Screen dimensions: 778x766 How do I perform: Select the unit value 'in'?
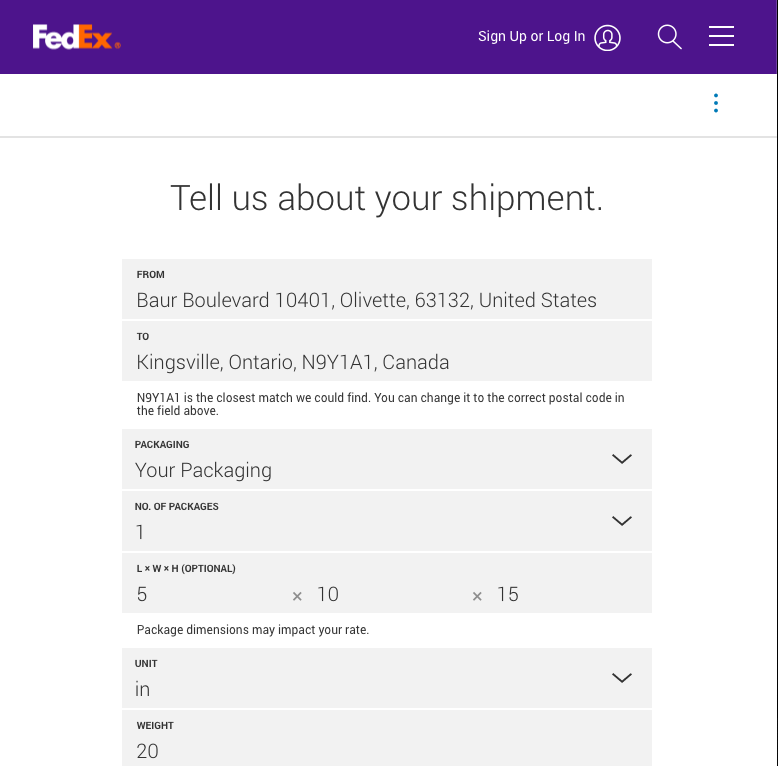pyautogui.click(x=142, y=689)
